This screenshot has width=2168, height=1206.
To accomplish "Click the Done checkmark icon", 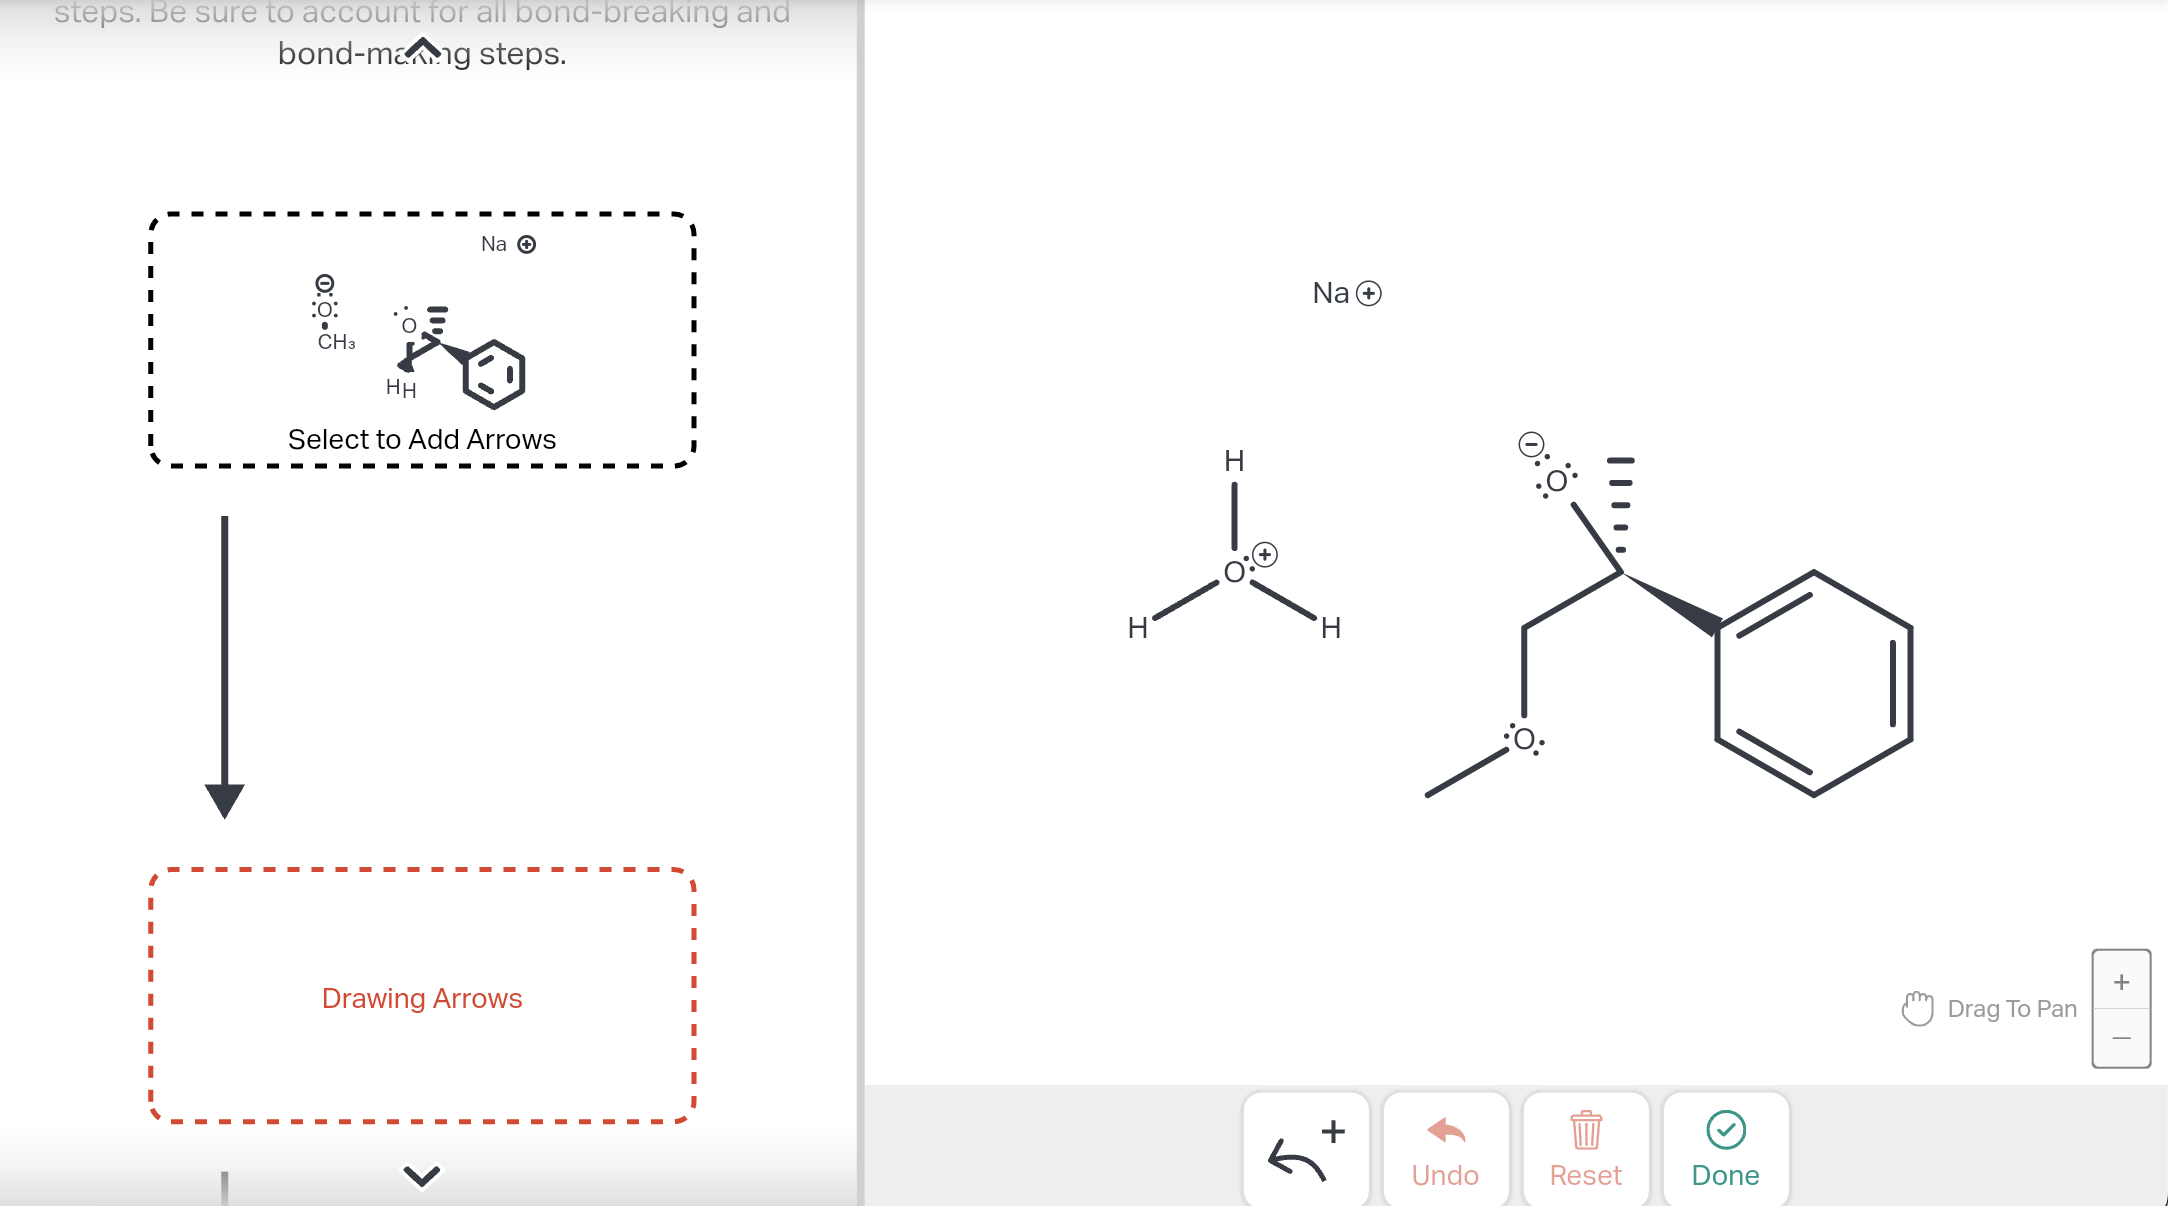I will coord(1725,1127).
